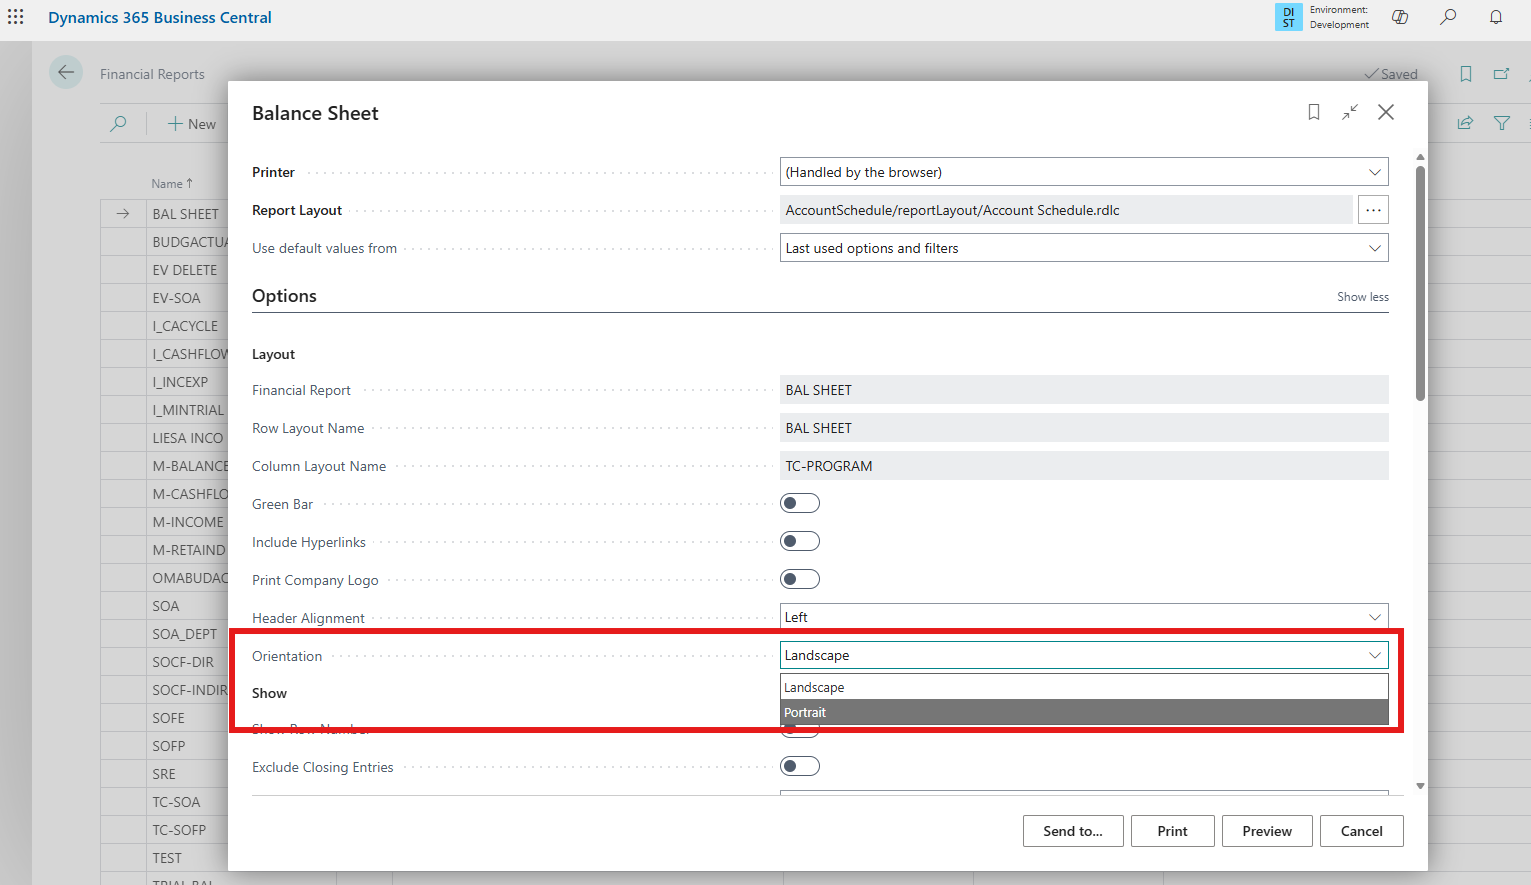Click Column Layout Name TC-PROGRAM field
The width and height of the screenshot is (1531, 885).
tap(1084, 466)
